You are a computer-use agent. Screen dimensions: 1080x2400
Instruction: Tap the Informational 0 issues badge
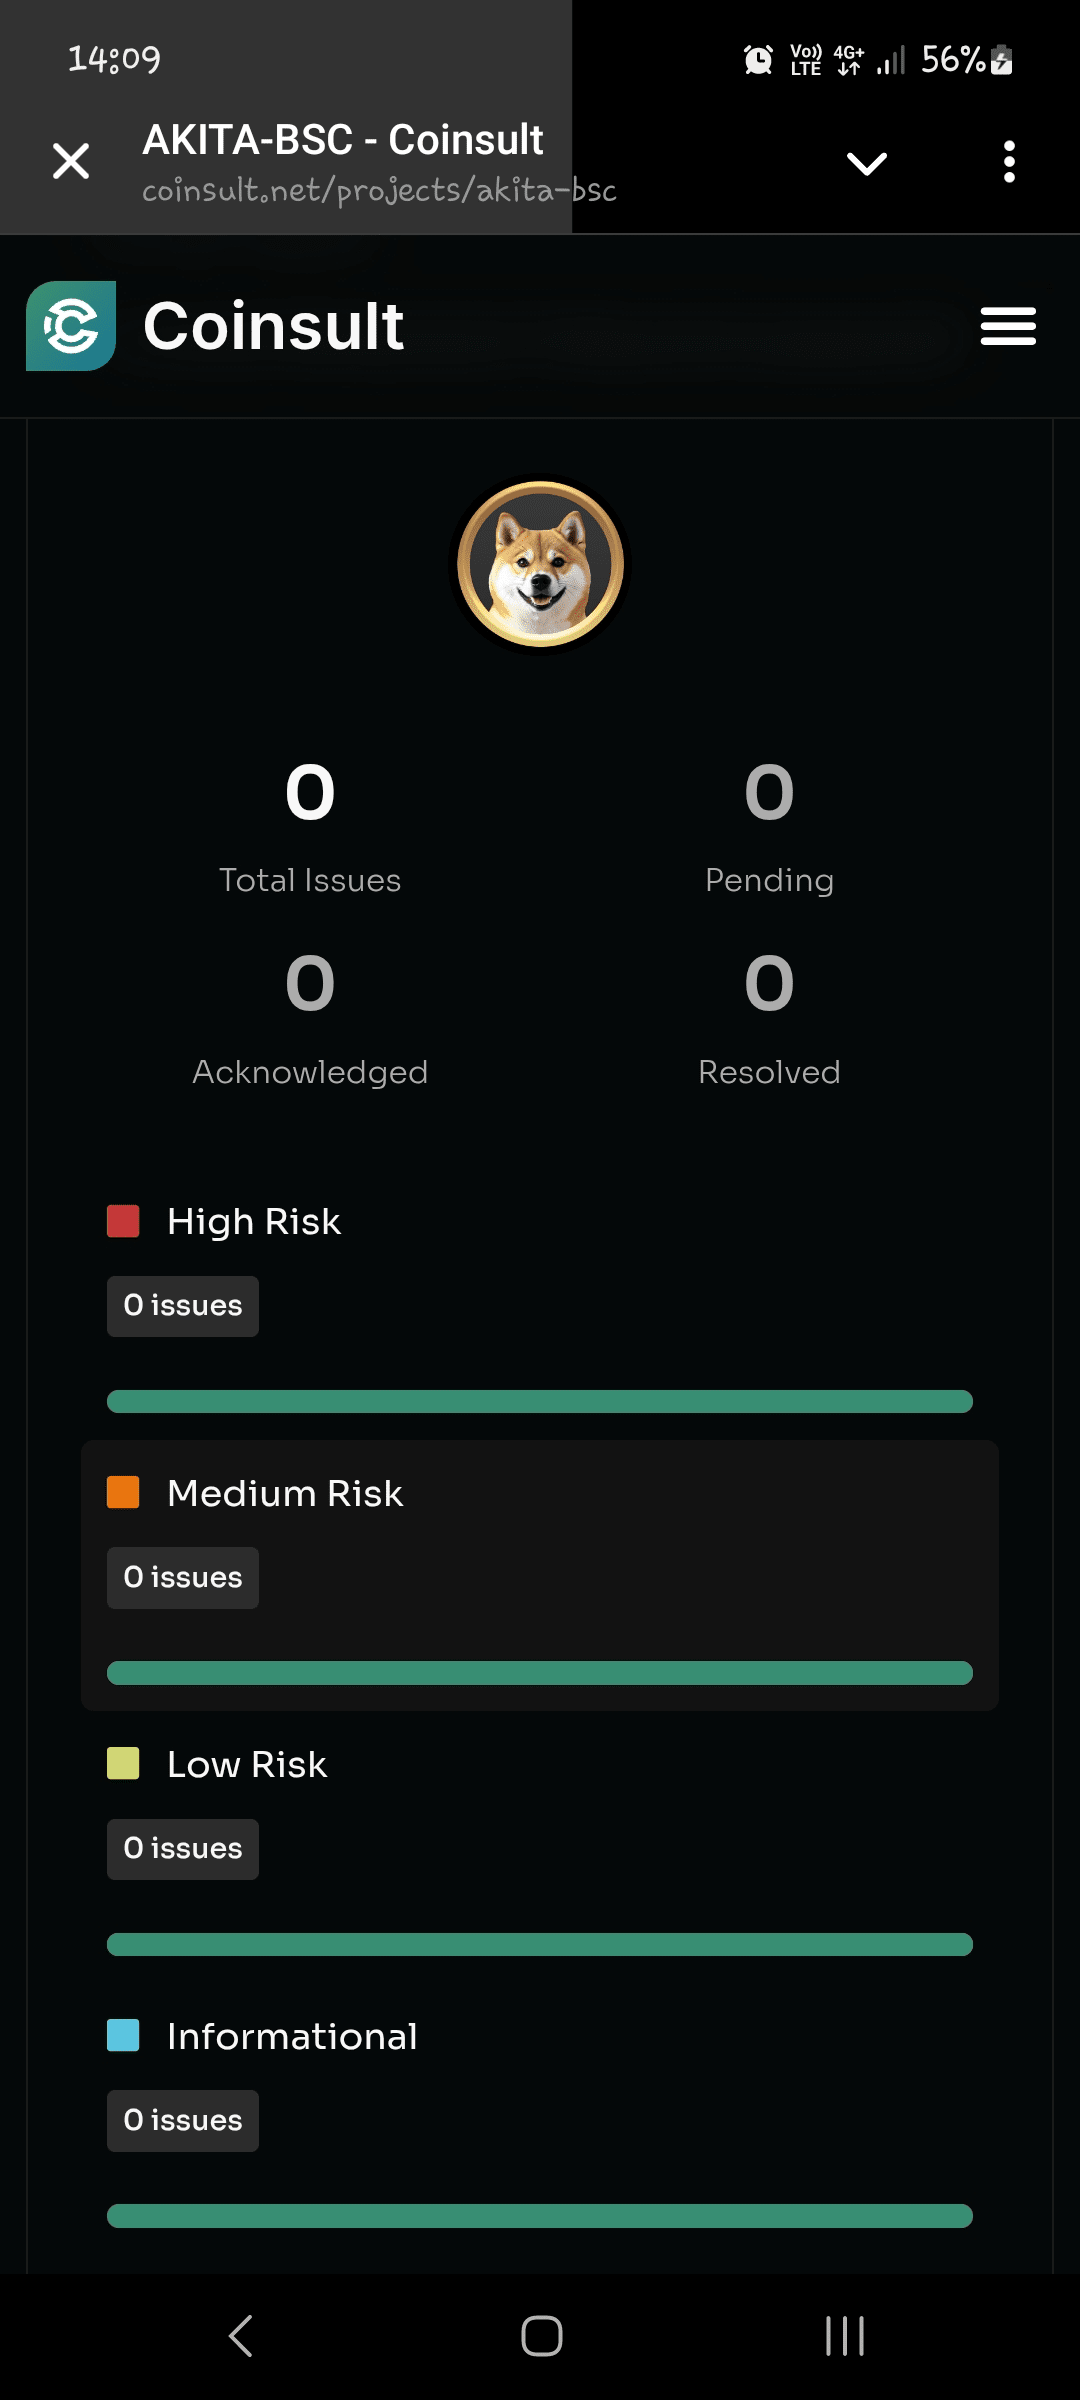click(x=183, y=2120)
